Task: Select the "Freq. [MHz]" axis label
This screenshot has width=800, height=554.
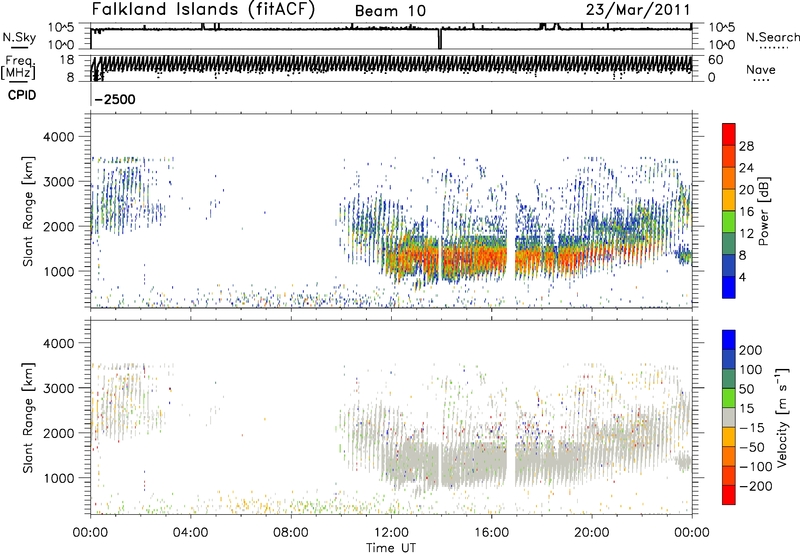Action: [x=18, y=68]
